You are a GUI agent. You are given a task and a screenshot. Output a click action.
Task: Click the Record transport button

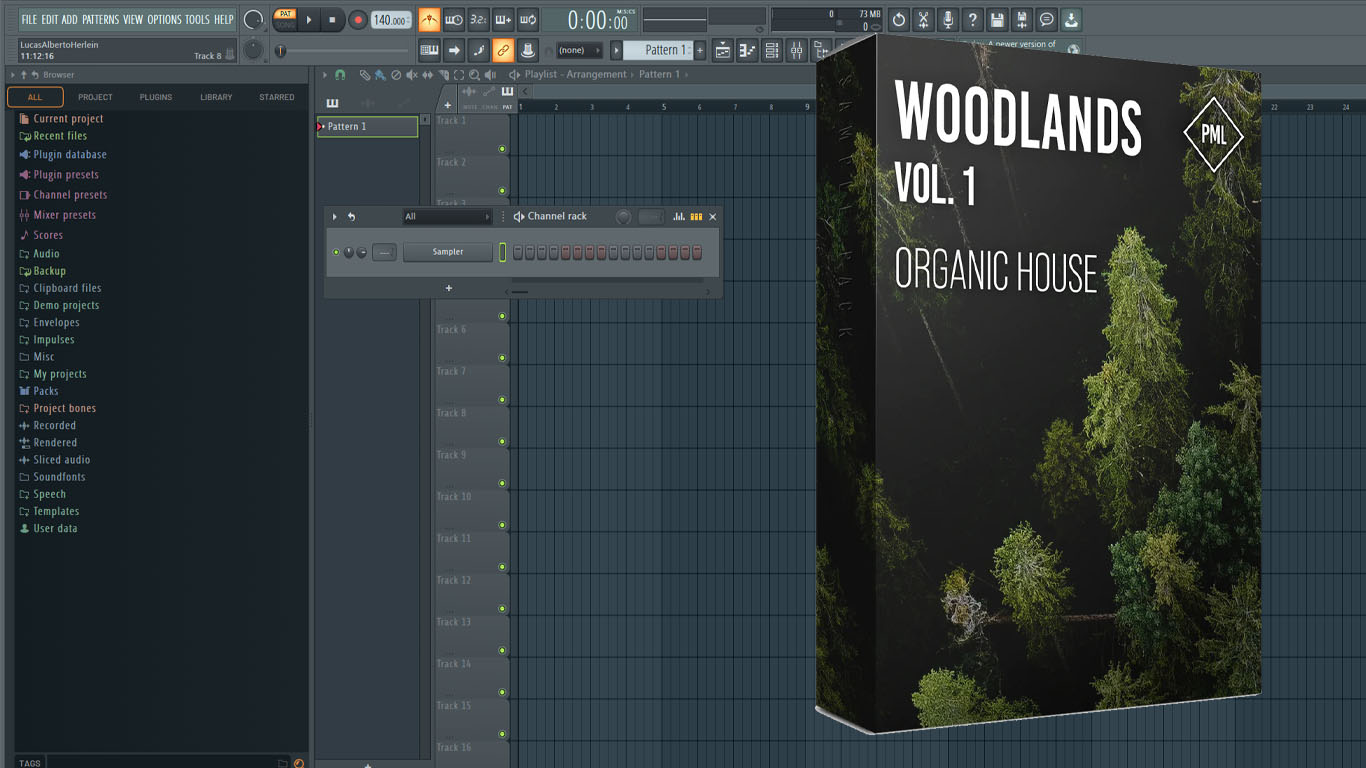tap(358, 20)
